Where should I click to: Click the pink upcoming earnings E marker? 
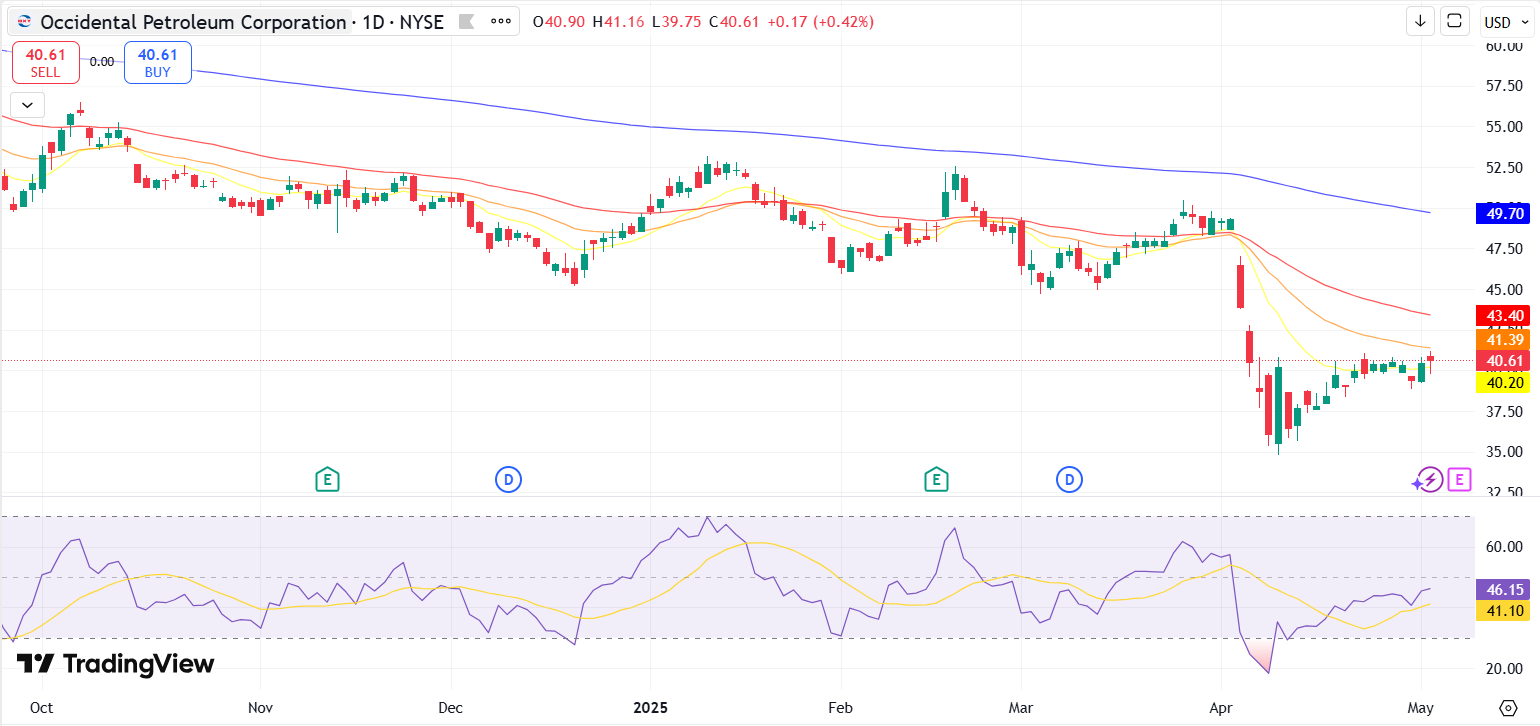click(x=1459, y=480)
